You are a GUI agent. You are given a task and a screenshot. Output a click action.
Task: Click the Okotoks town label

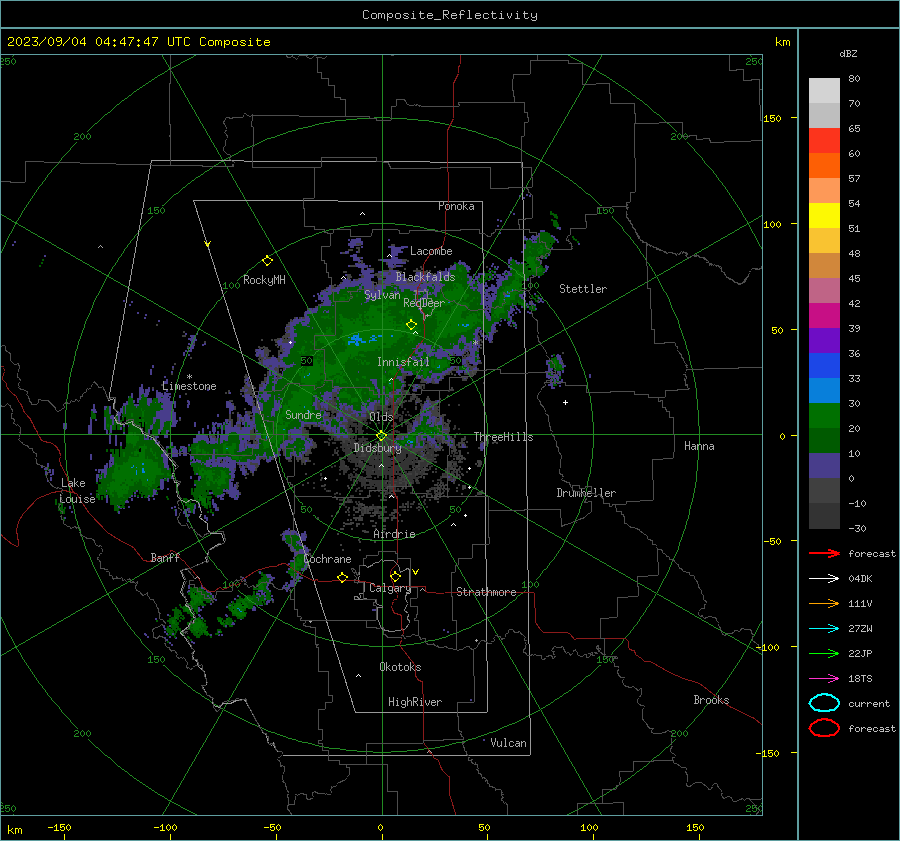(400, 667)
